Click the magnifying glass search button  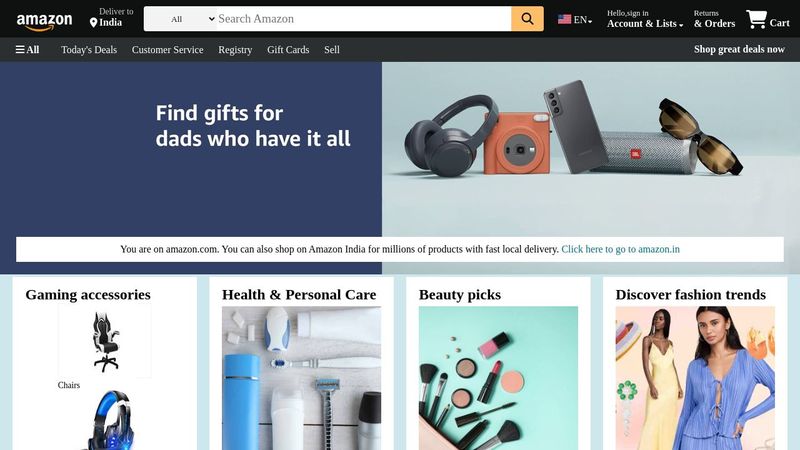[527, 19]
